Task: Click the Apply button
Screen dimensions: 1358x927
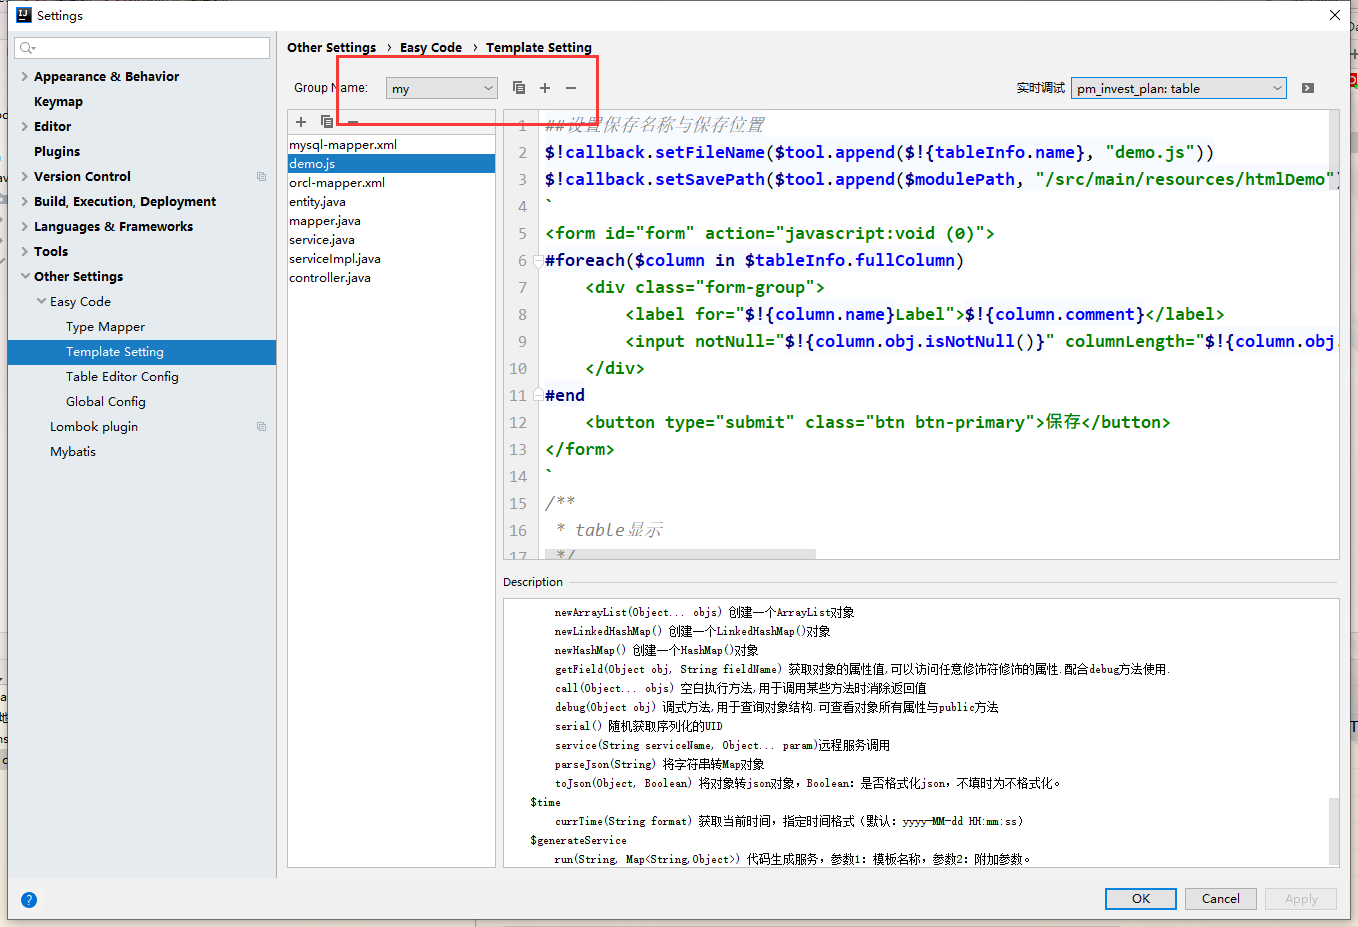Action: click(x=1301, y=899)
